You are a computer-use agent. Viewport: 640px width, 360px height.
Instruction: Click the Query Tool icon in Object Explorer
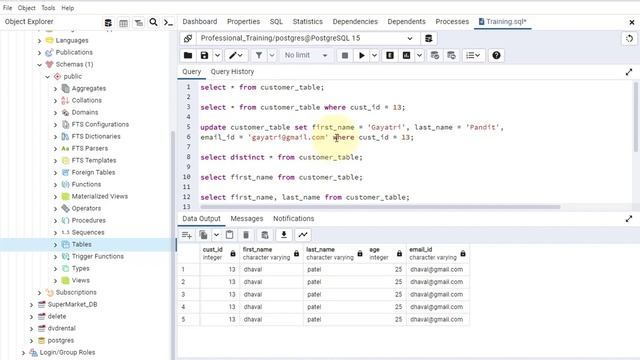108,22
